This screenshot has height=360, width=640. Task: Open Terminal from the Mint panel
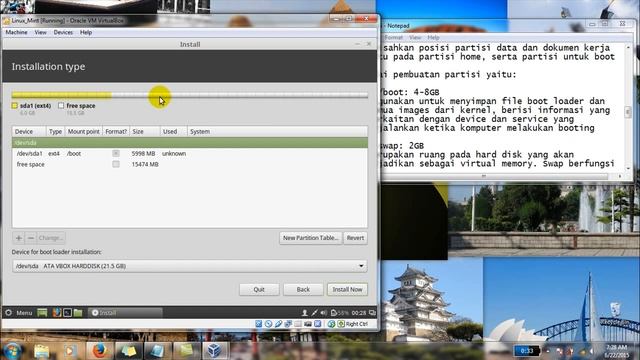pyautogui.click(x=67, y=313)
